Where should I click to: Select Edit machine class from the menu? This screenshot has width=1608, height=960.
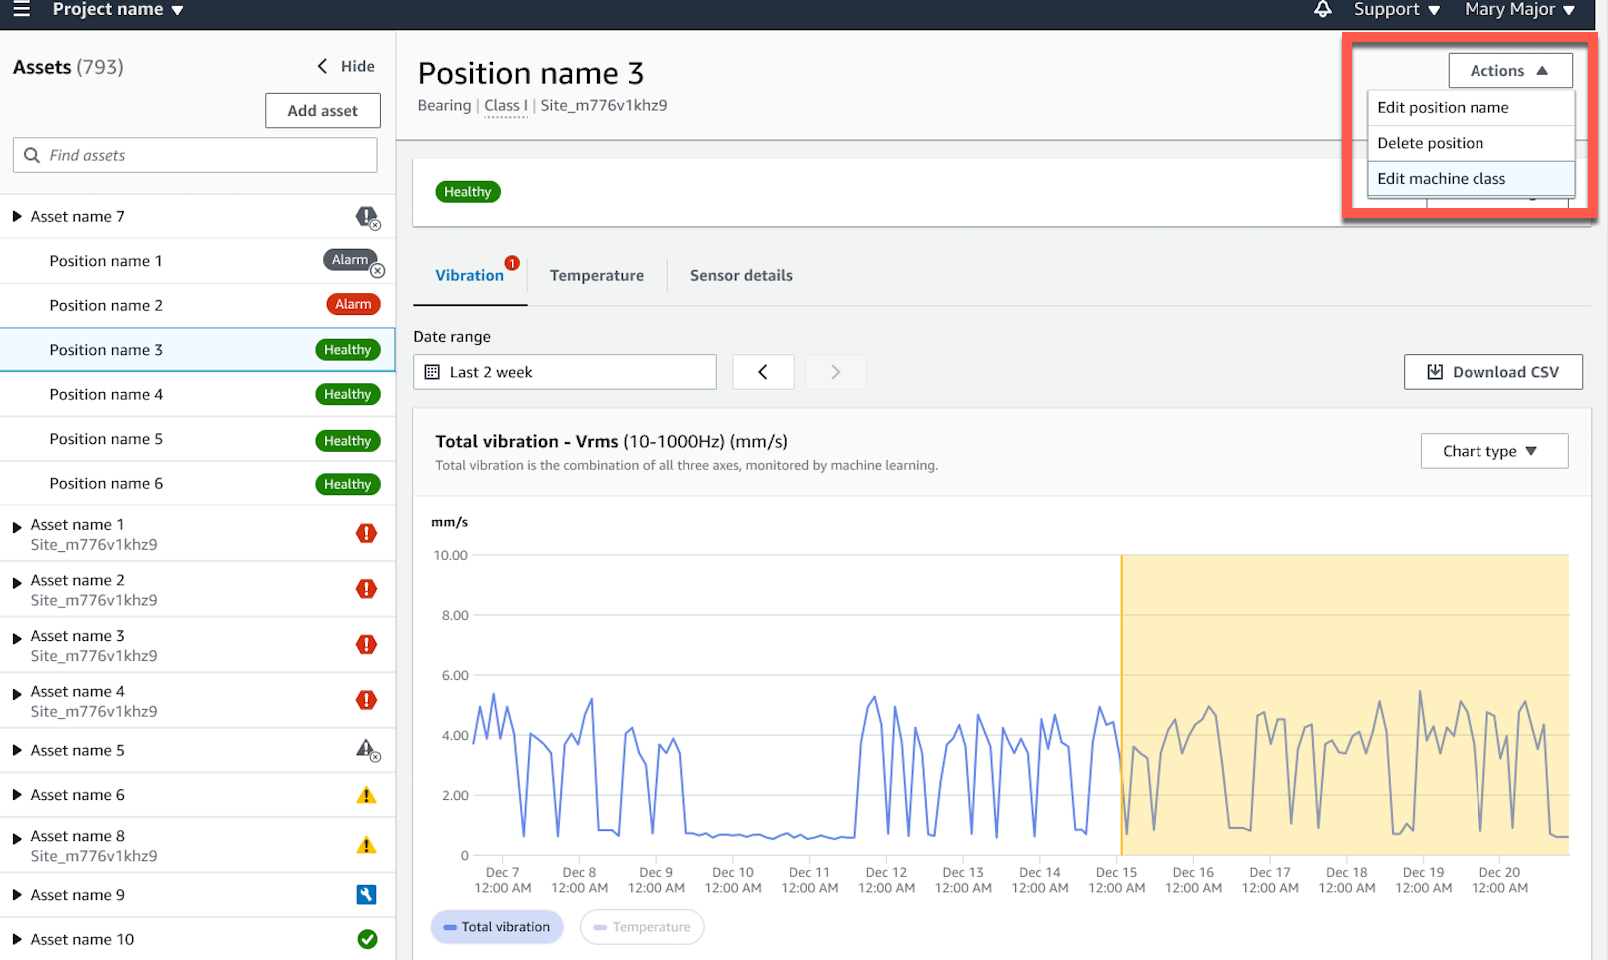(1441, 178)
